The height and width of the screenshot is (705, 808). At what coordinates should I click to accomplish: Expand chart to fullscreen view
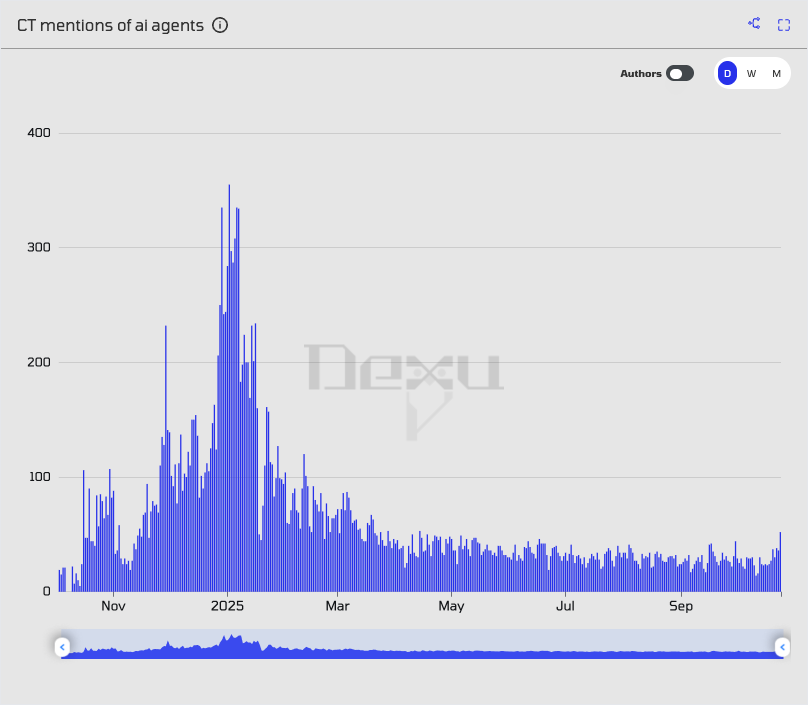pos(784,24)
